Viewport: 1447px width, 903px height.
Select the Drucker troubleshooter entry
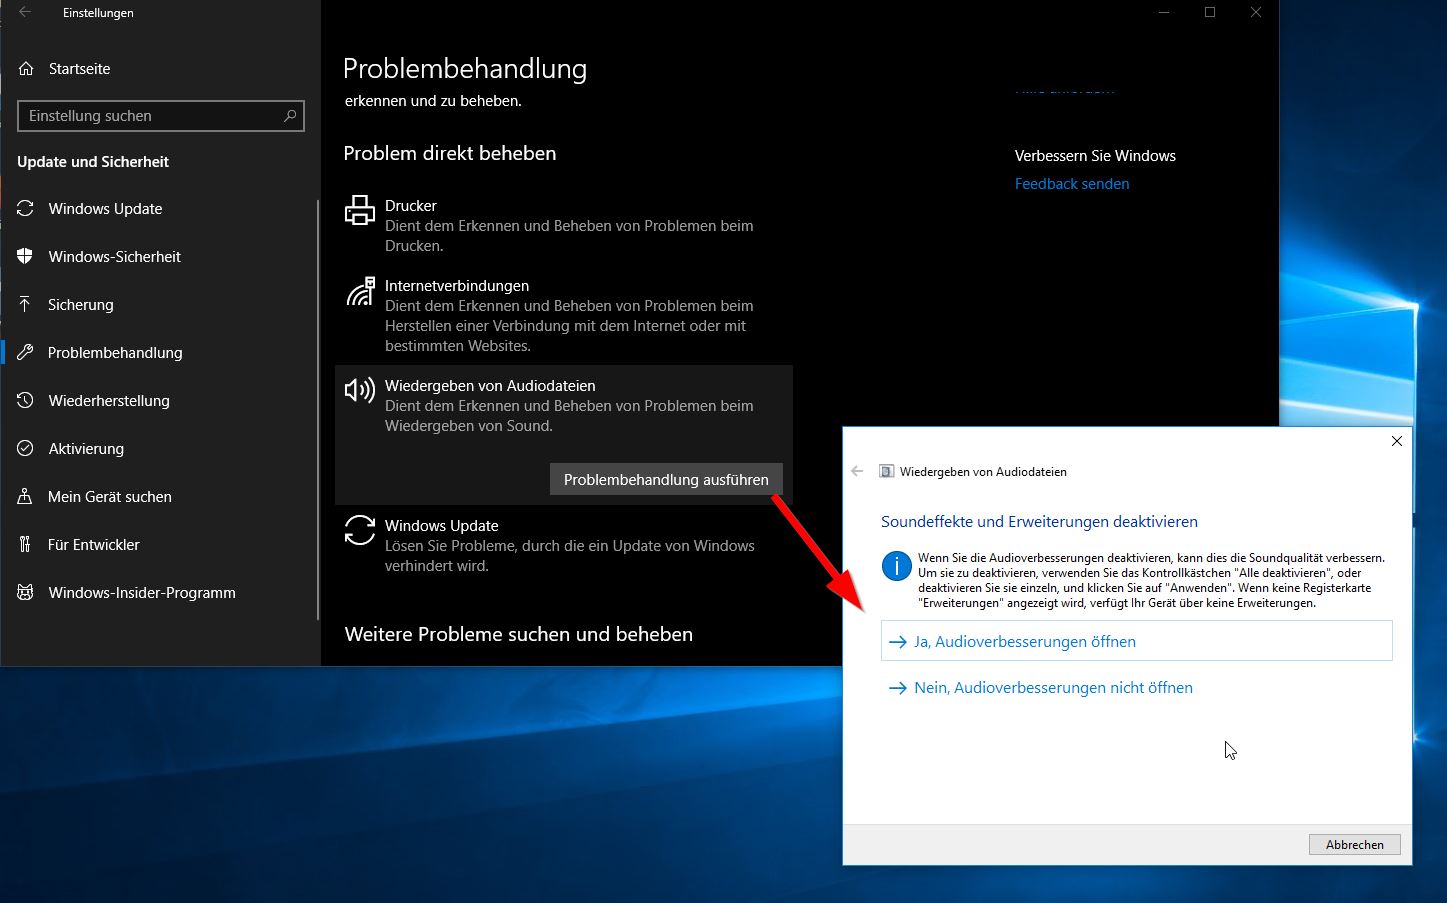[x=564, y=225]
